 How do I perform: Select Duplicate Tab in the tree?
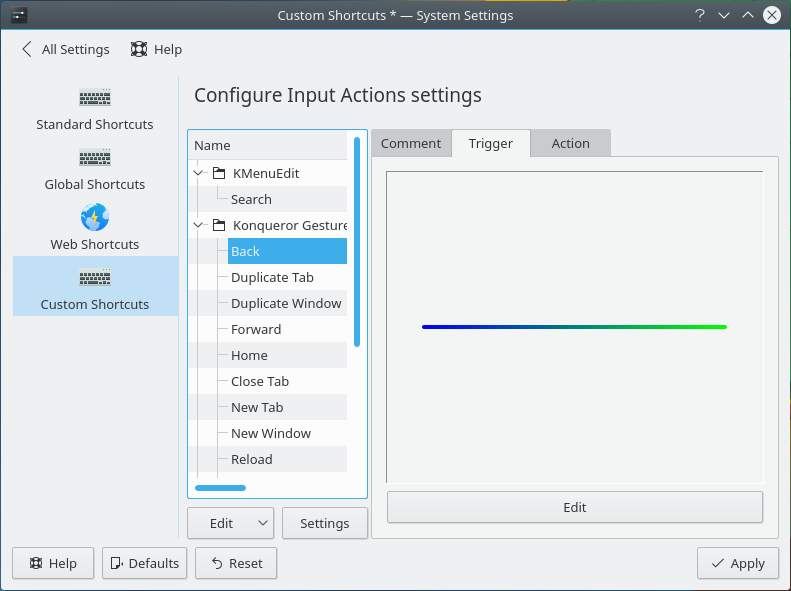(x=272, y=277)
